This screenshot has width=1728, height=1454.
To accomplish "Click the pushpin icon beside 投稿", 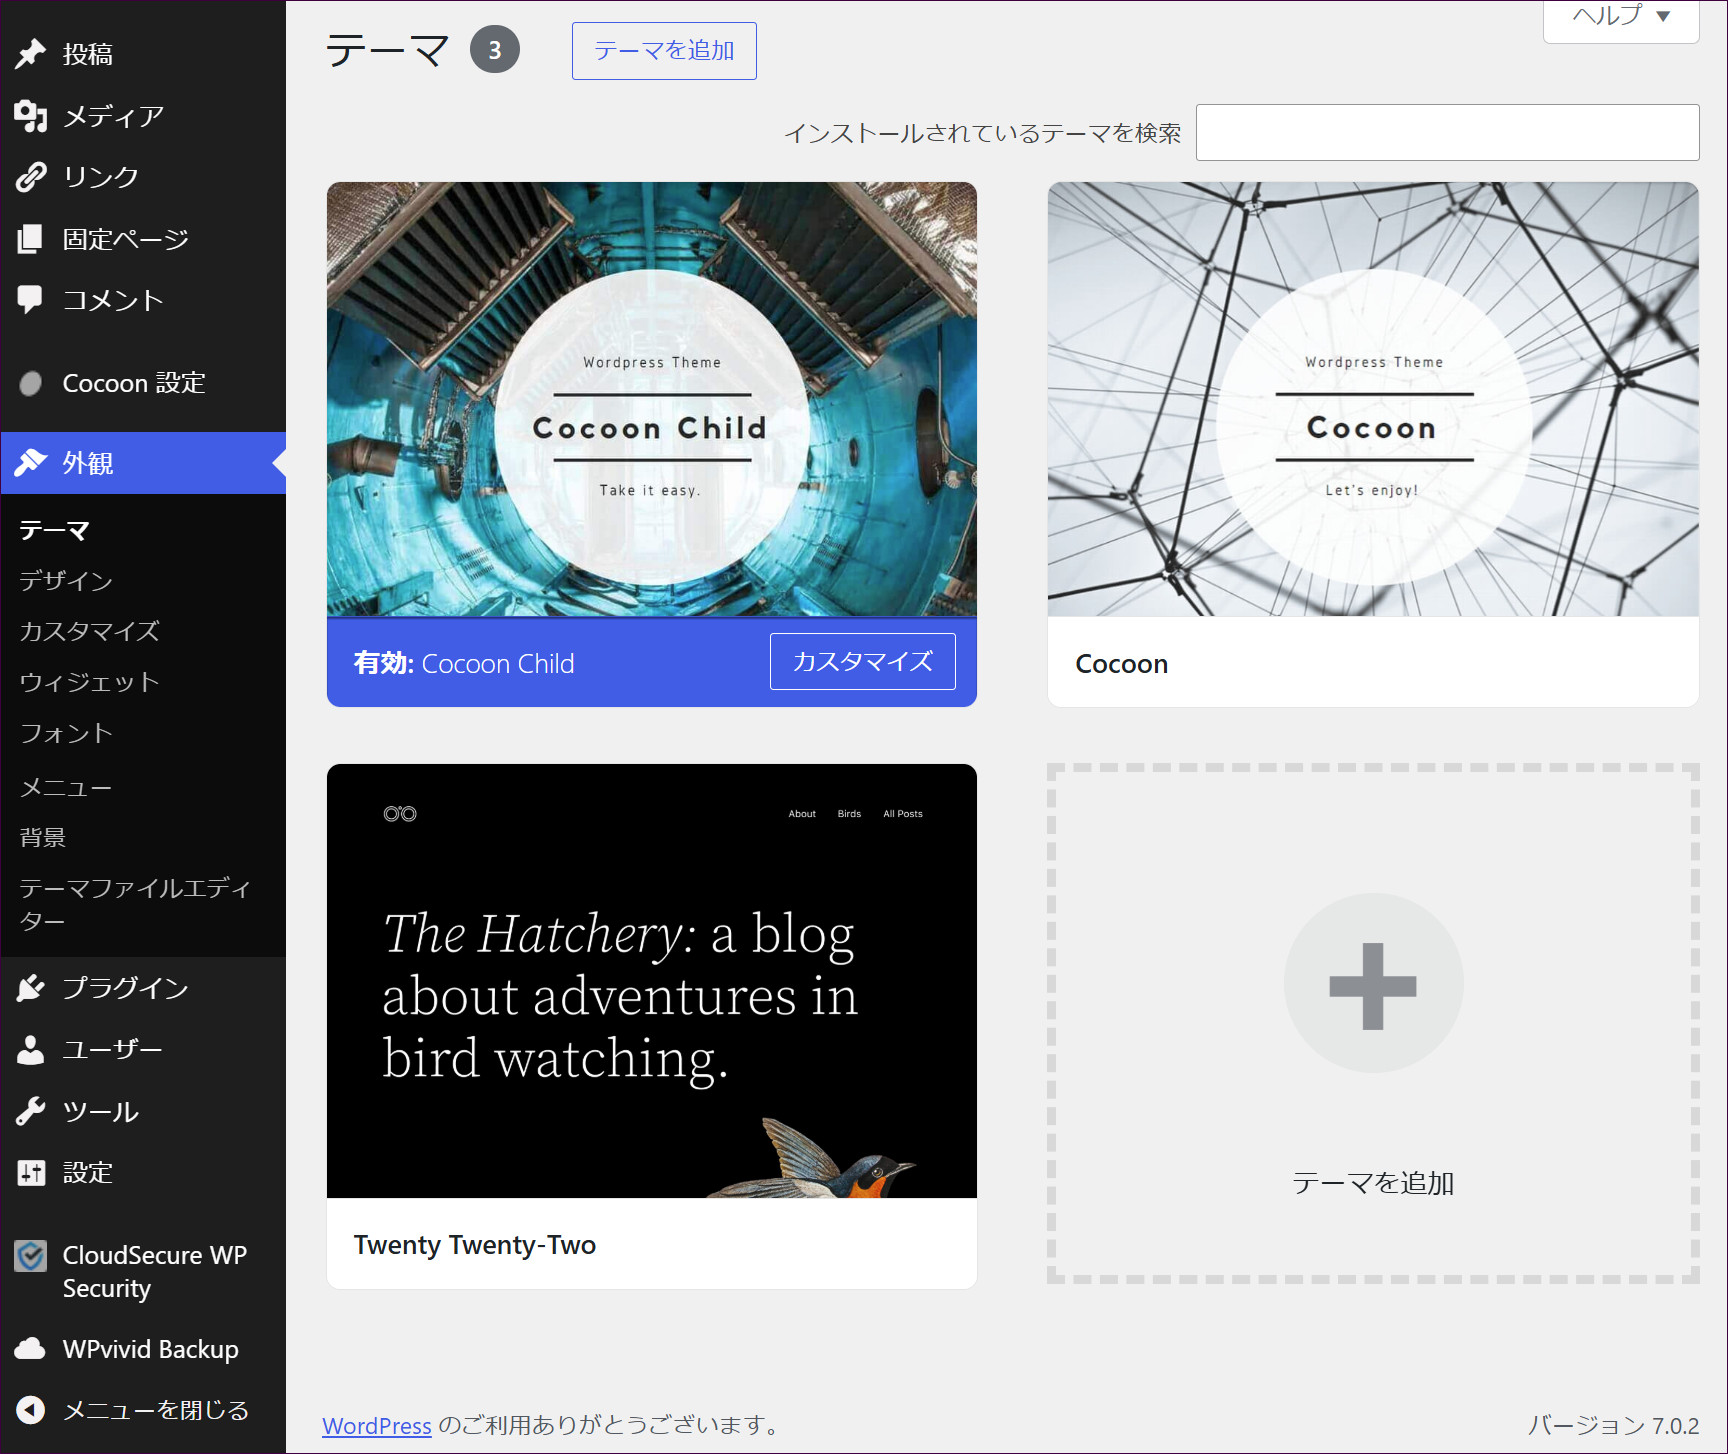I will pyautogui.click(x=31, y=54).
